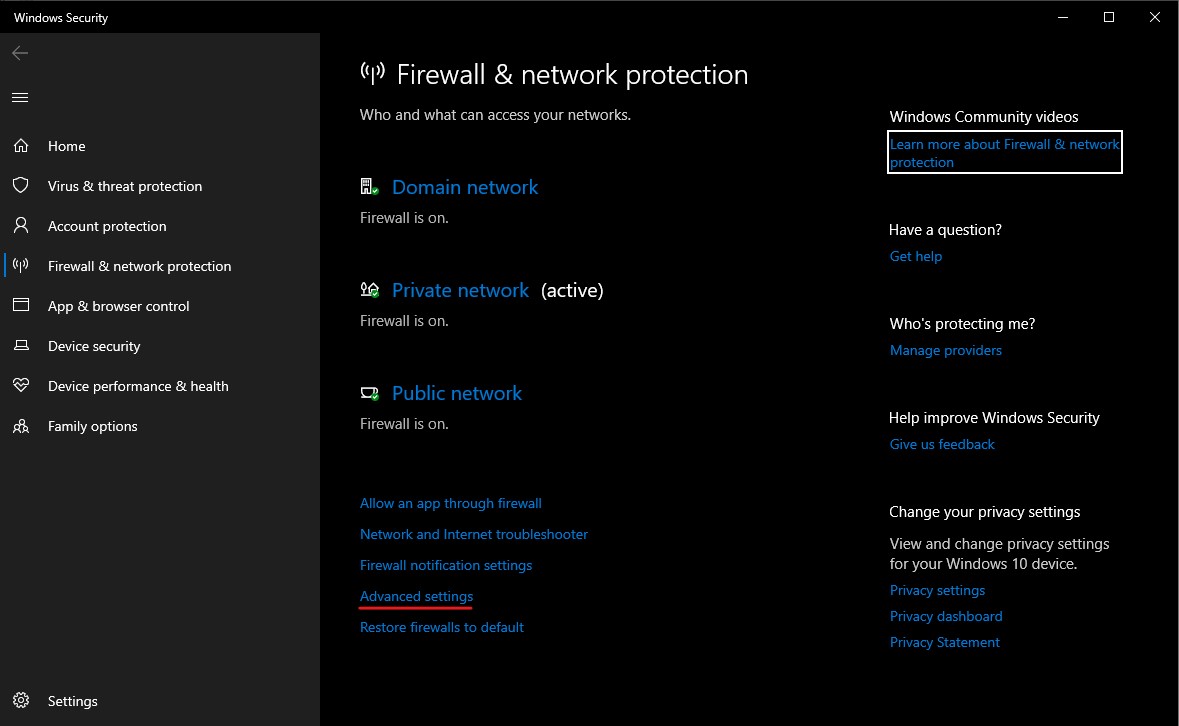Open Account protection via the person icon
The width and height of the screenshot is (1179, 726).
pos(21,226)
